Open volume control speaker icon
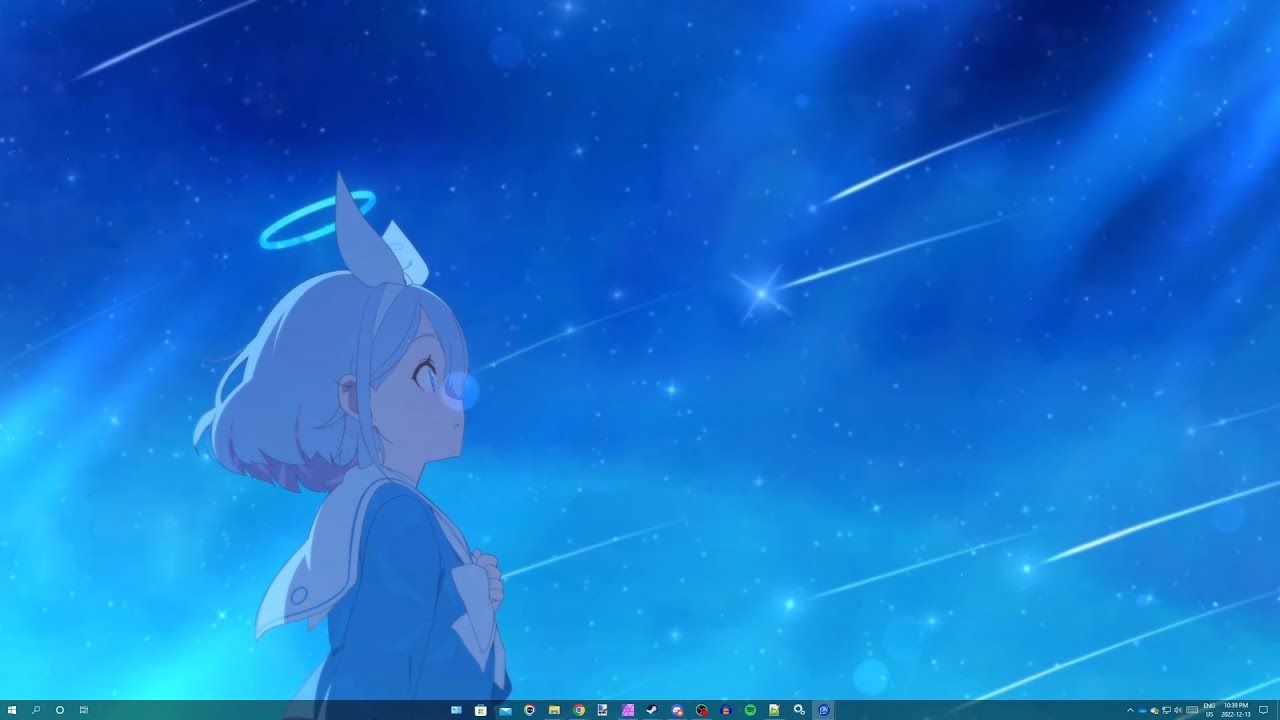The height and width of the screenshot is (720, 1280). coord(1177,710)
